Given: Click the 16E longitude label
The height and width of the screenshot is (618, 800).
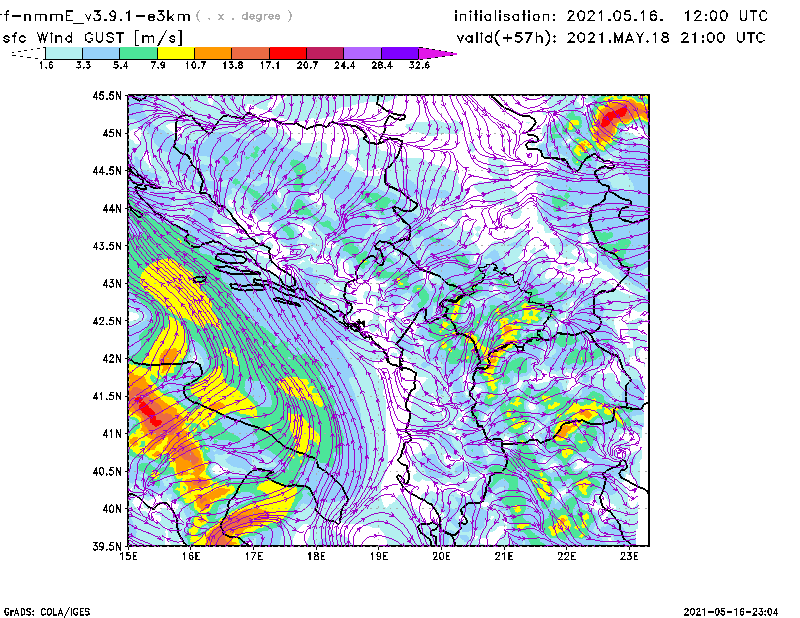Looking at the screenshot, I should pyautogui.click(x=191, y=556).
